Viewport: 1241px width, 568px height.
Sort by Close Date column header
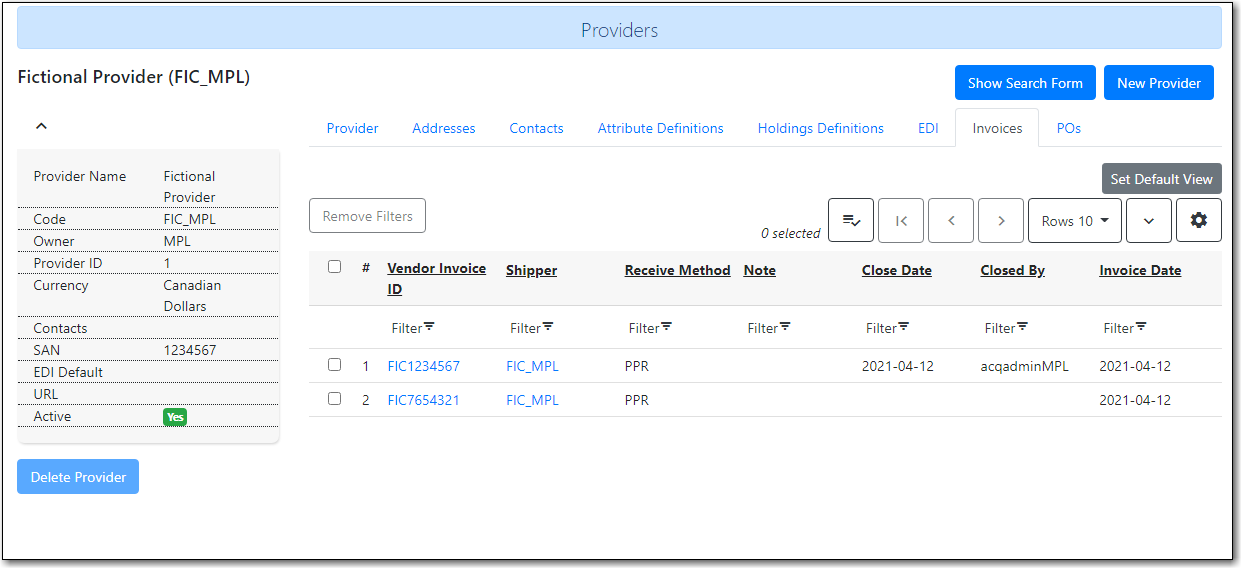point(897,270)
